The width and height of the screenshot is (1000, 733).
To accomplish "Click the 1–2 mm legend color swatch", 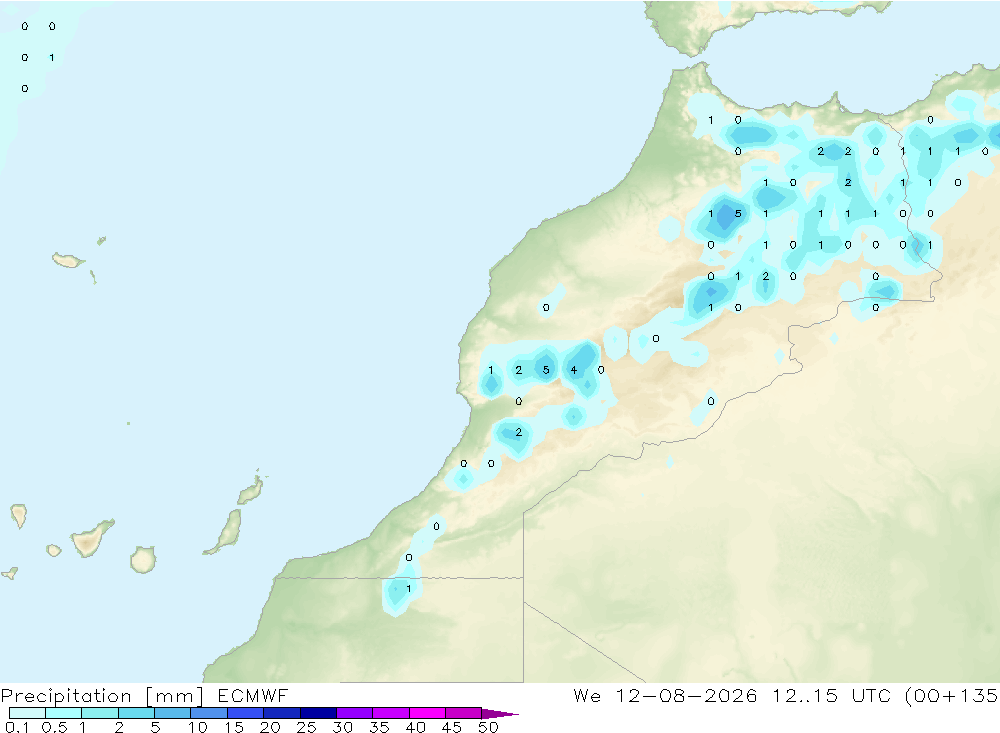I will coord(99,713).
